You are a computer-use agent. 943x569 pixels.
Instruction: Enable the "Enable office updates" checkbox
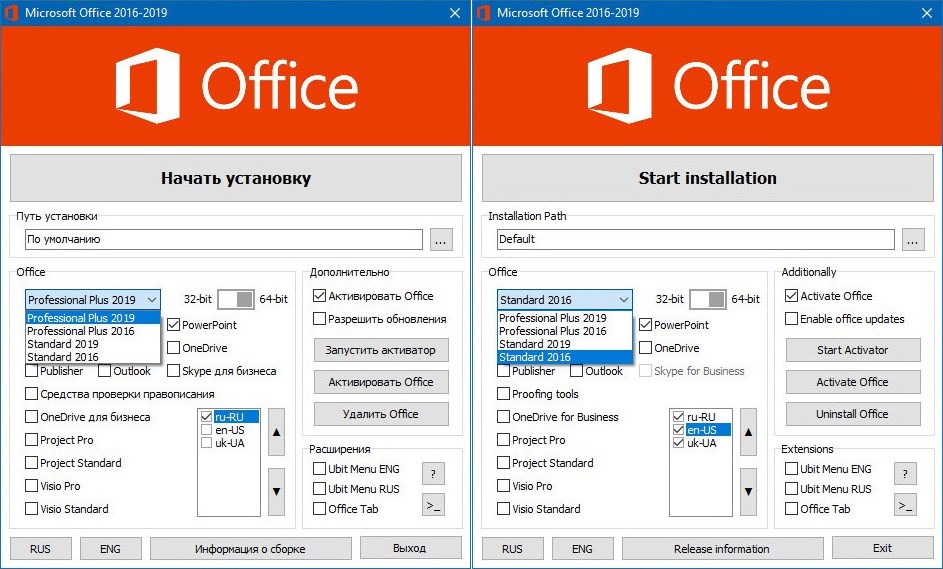pyautogui.click(x=792, y=319)
